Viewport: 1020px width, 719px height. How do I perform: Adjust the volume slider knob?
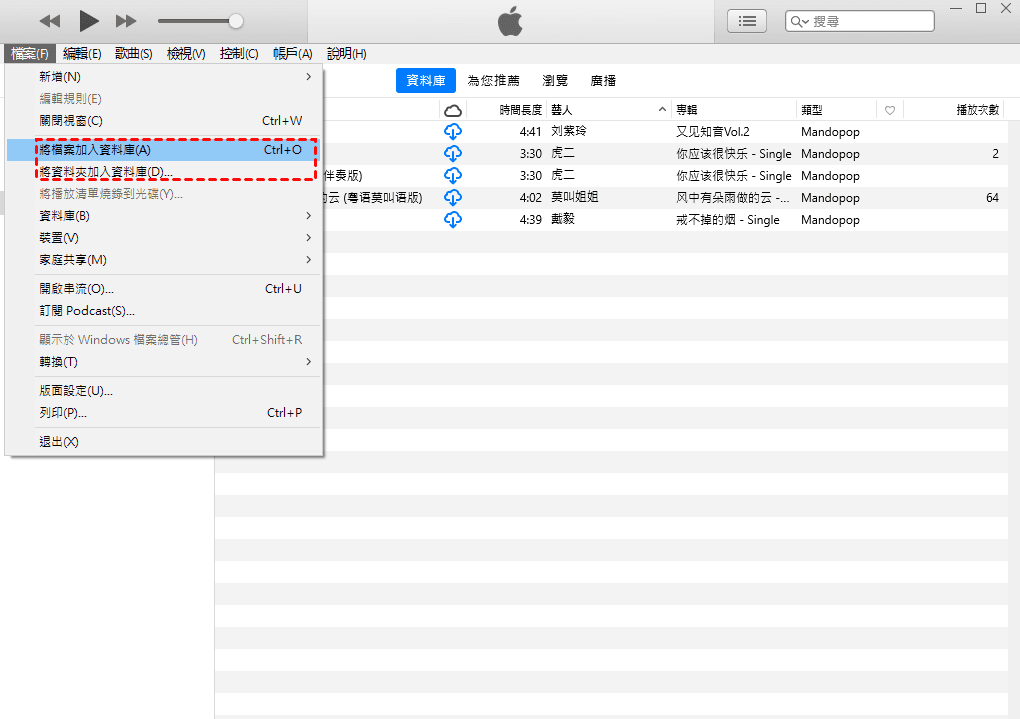(x=236, y=21)
